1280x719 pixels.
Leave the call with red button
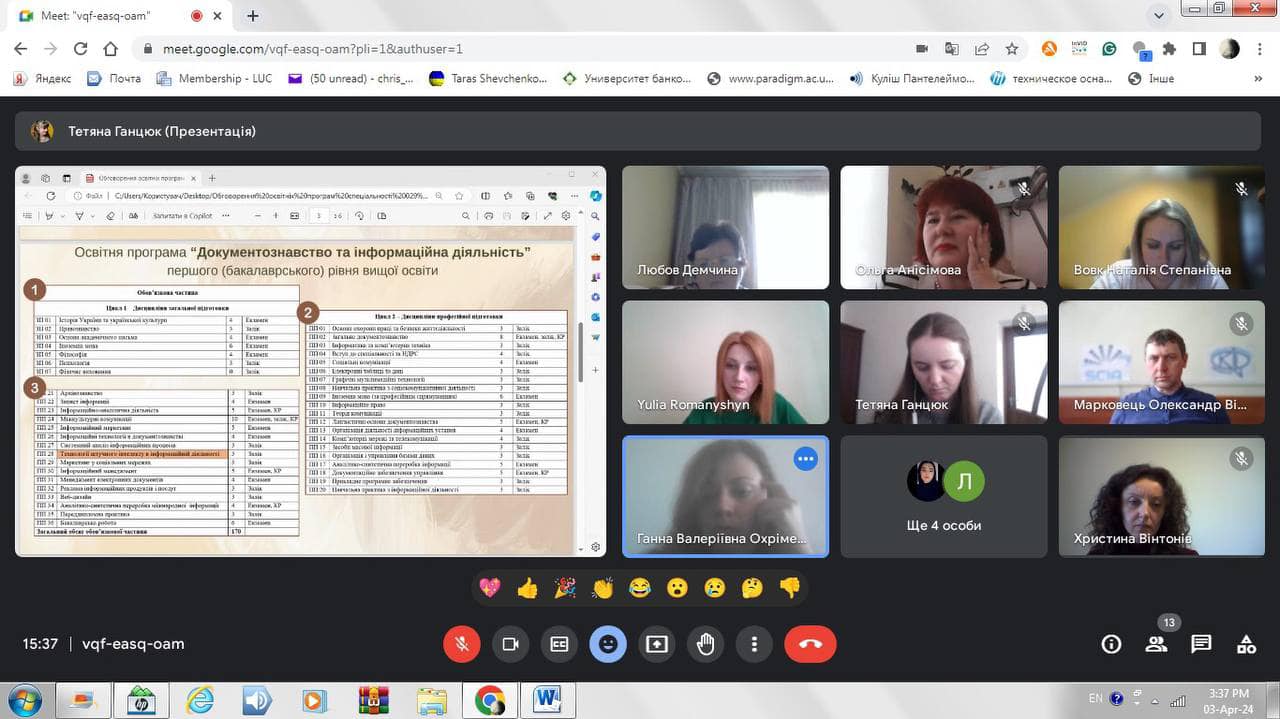pos(810,644)
